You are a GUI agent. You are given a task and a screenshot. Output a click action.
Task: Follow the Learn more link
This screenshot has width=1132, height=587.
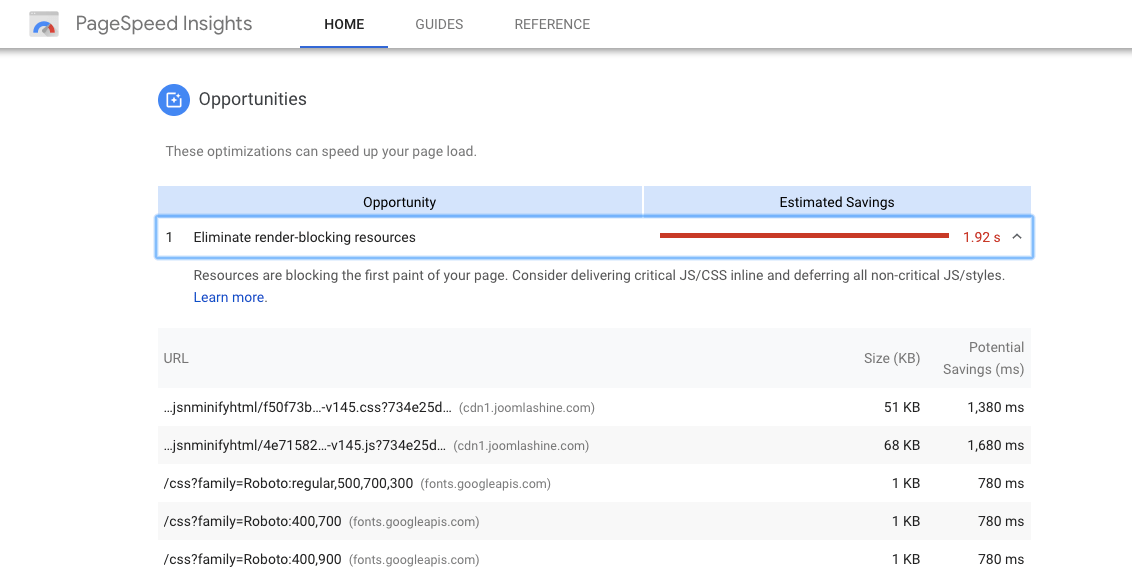coord(229,297)
